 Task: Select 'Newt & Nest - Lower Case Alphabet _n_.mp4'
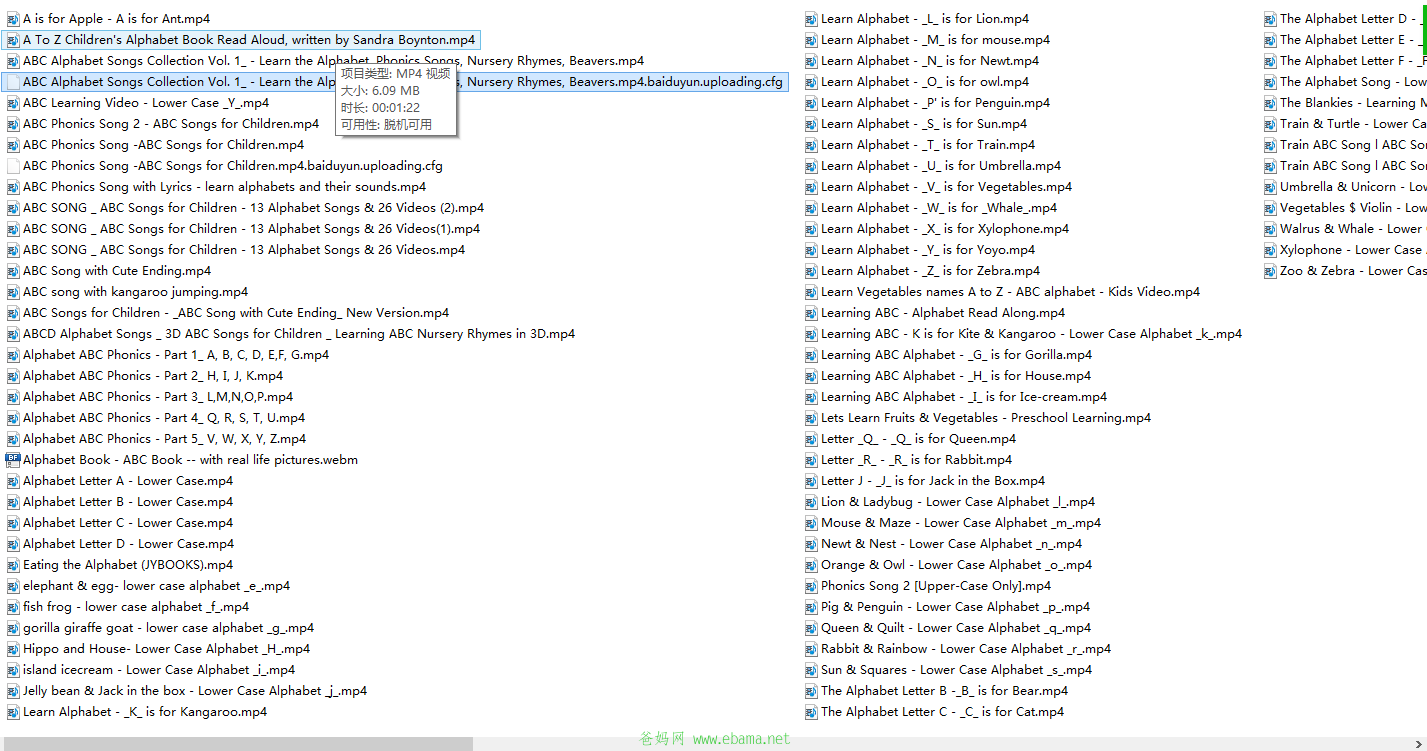(x=951, y=544)
